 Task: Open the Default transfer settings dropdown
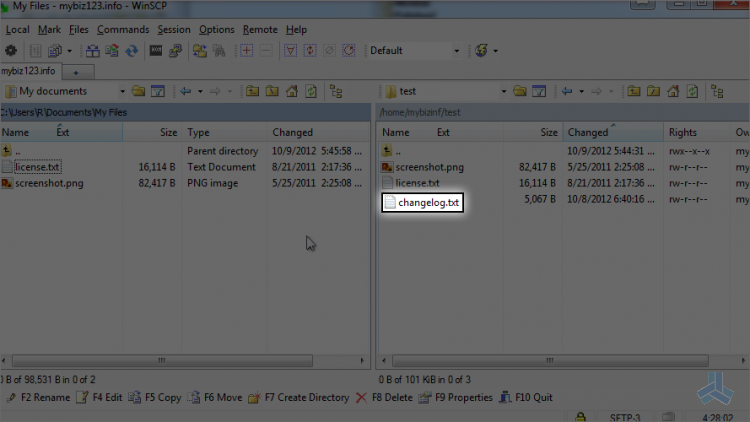(457, 51)
